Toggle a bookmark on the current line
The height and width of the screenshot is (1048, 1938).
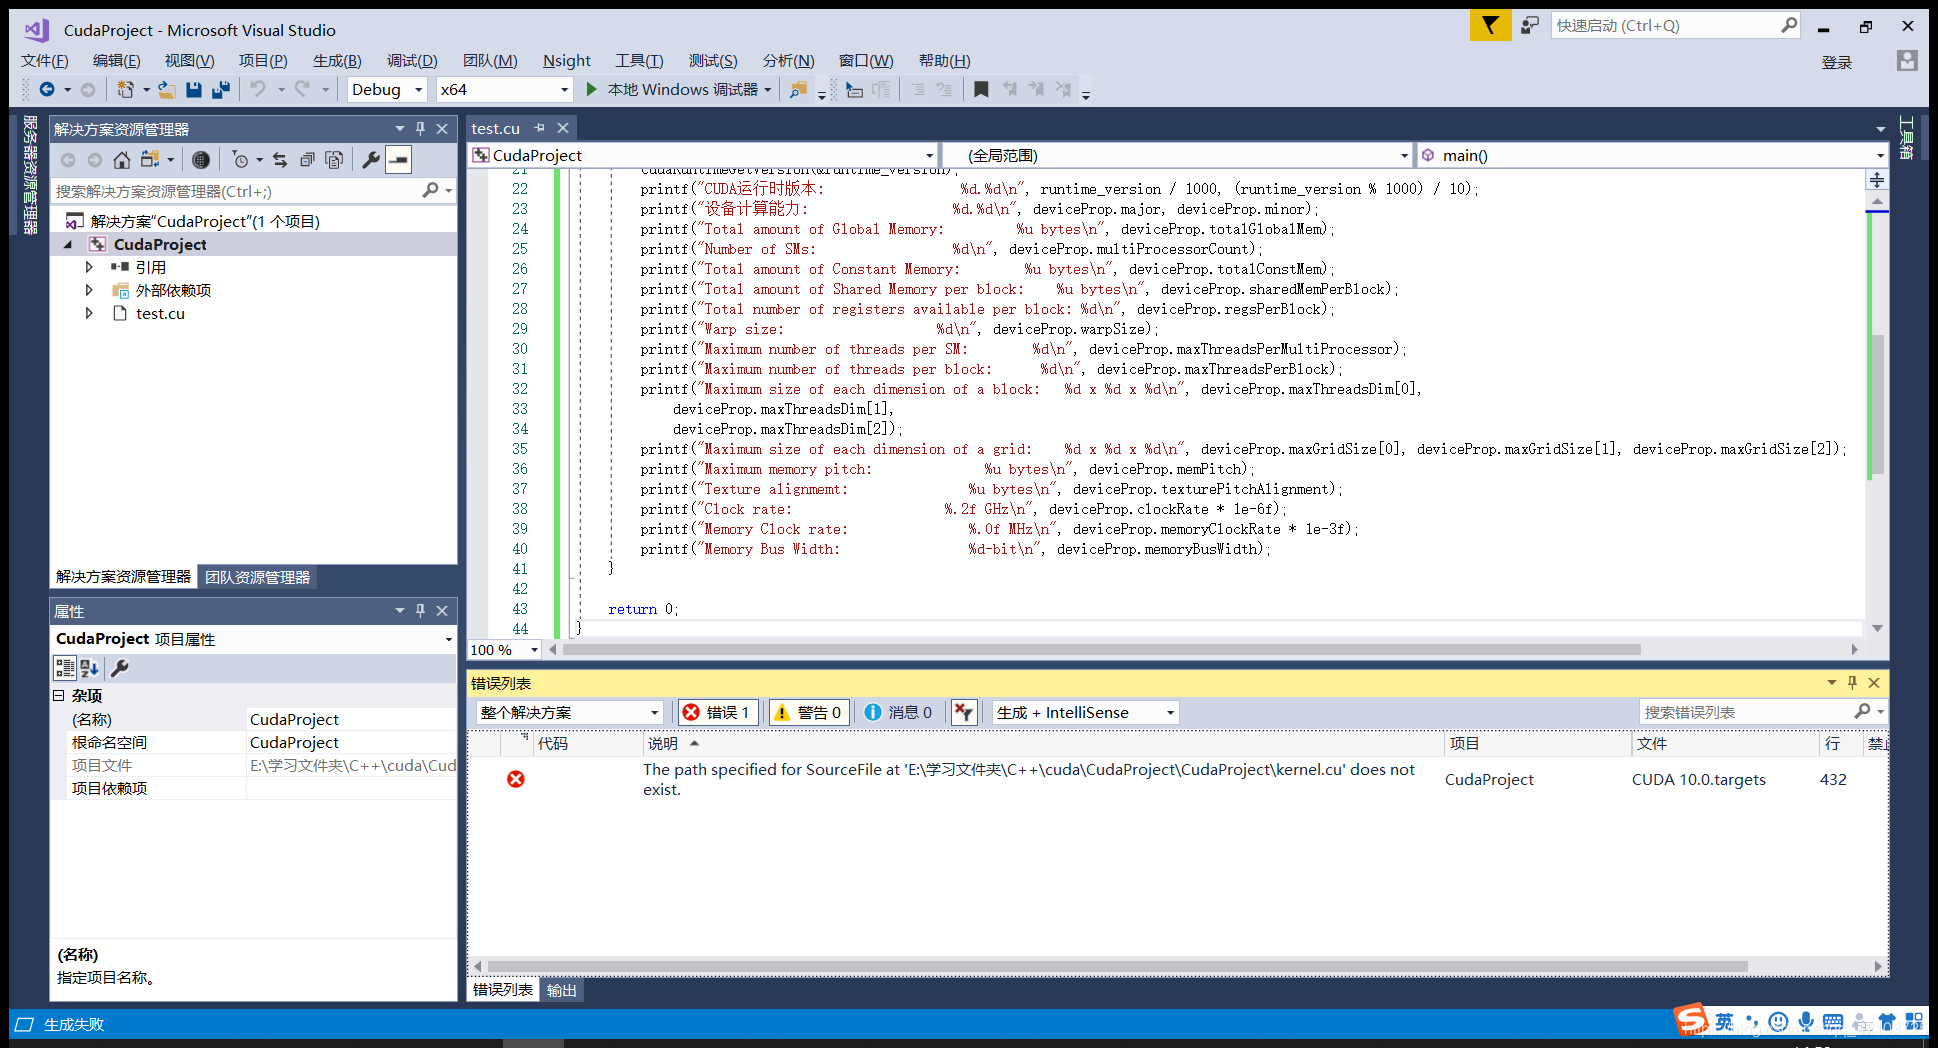tap(981, 90)
